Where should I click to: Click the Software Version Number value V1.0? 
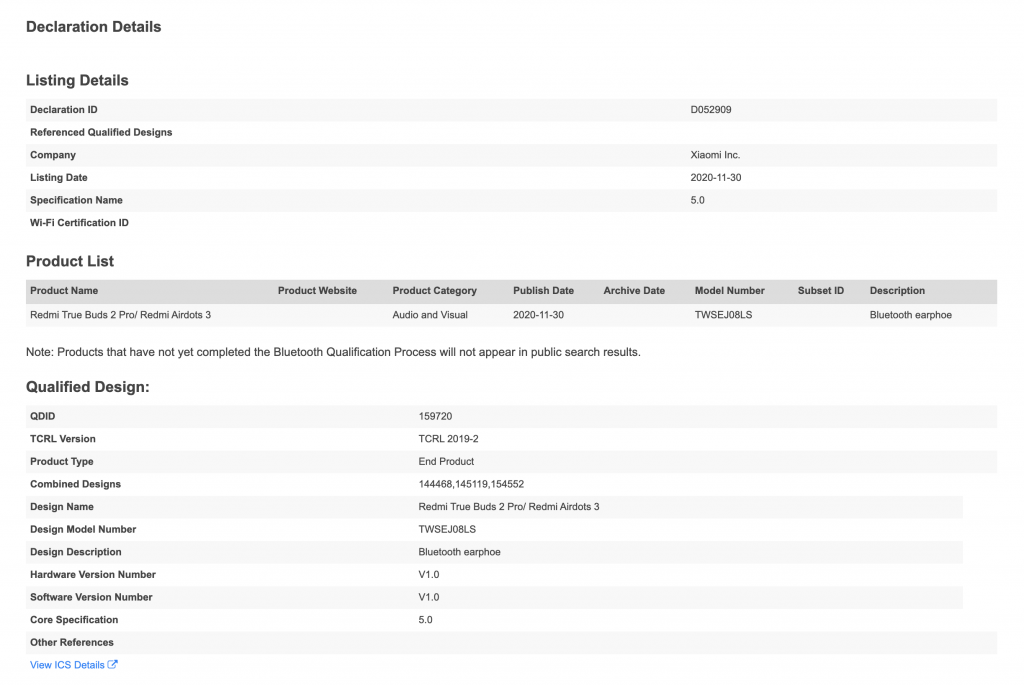429,597
